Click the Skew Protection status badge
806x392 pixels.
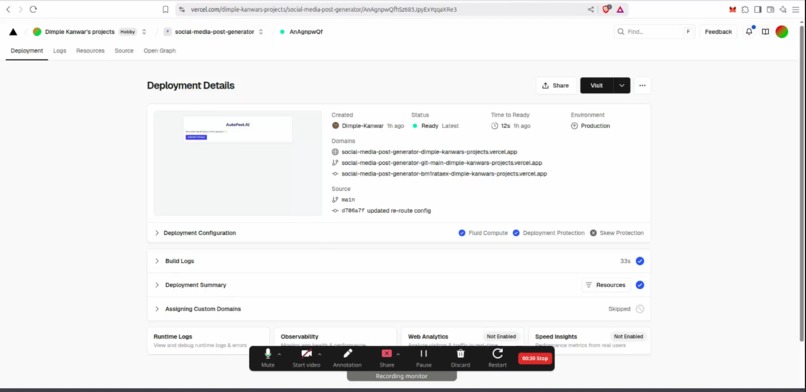[x=593, y=233]
